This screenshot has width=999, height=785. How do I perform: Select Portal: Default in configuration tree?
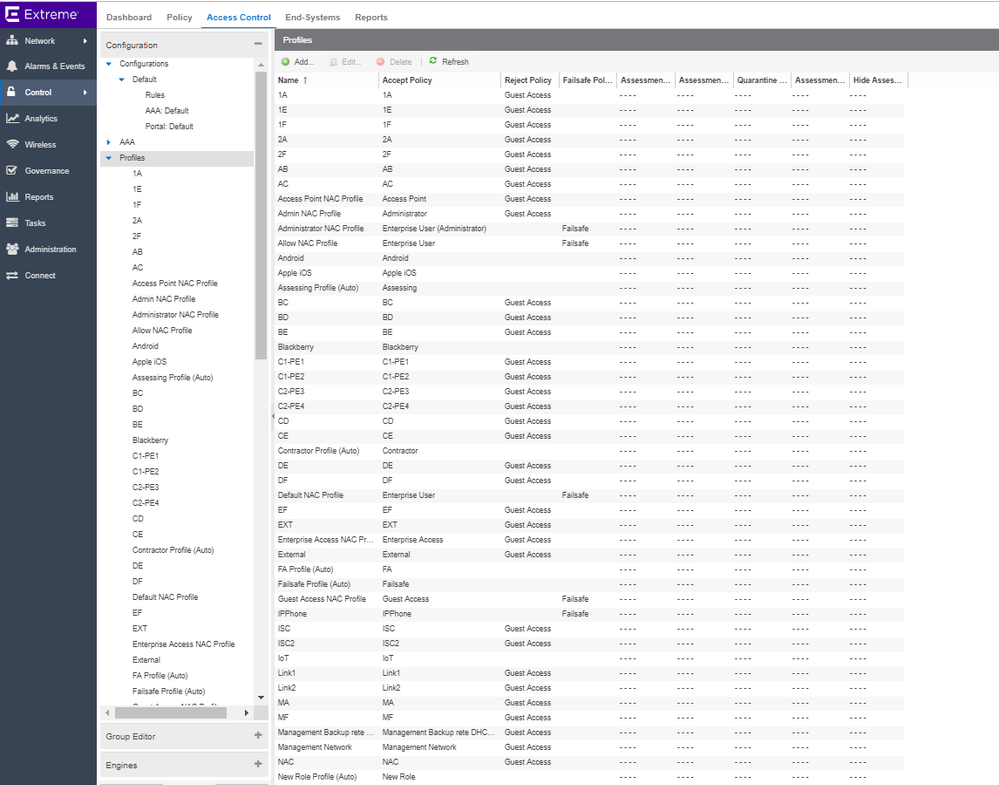[169, 126]
